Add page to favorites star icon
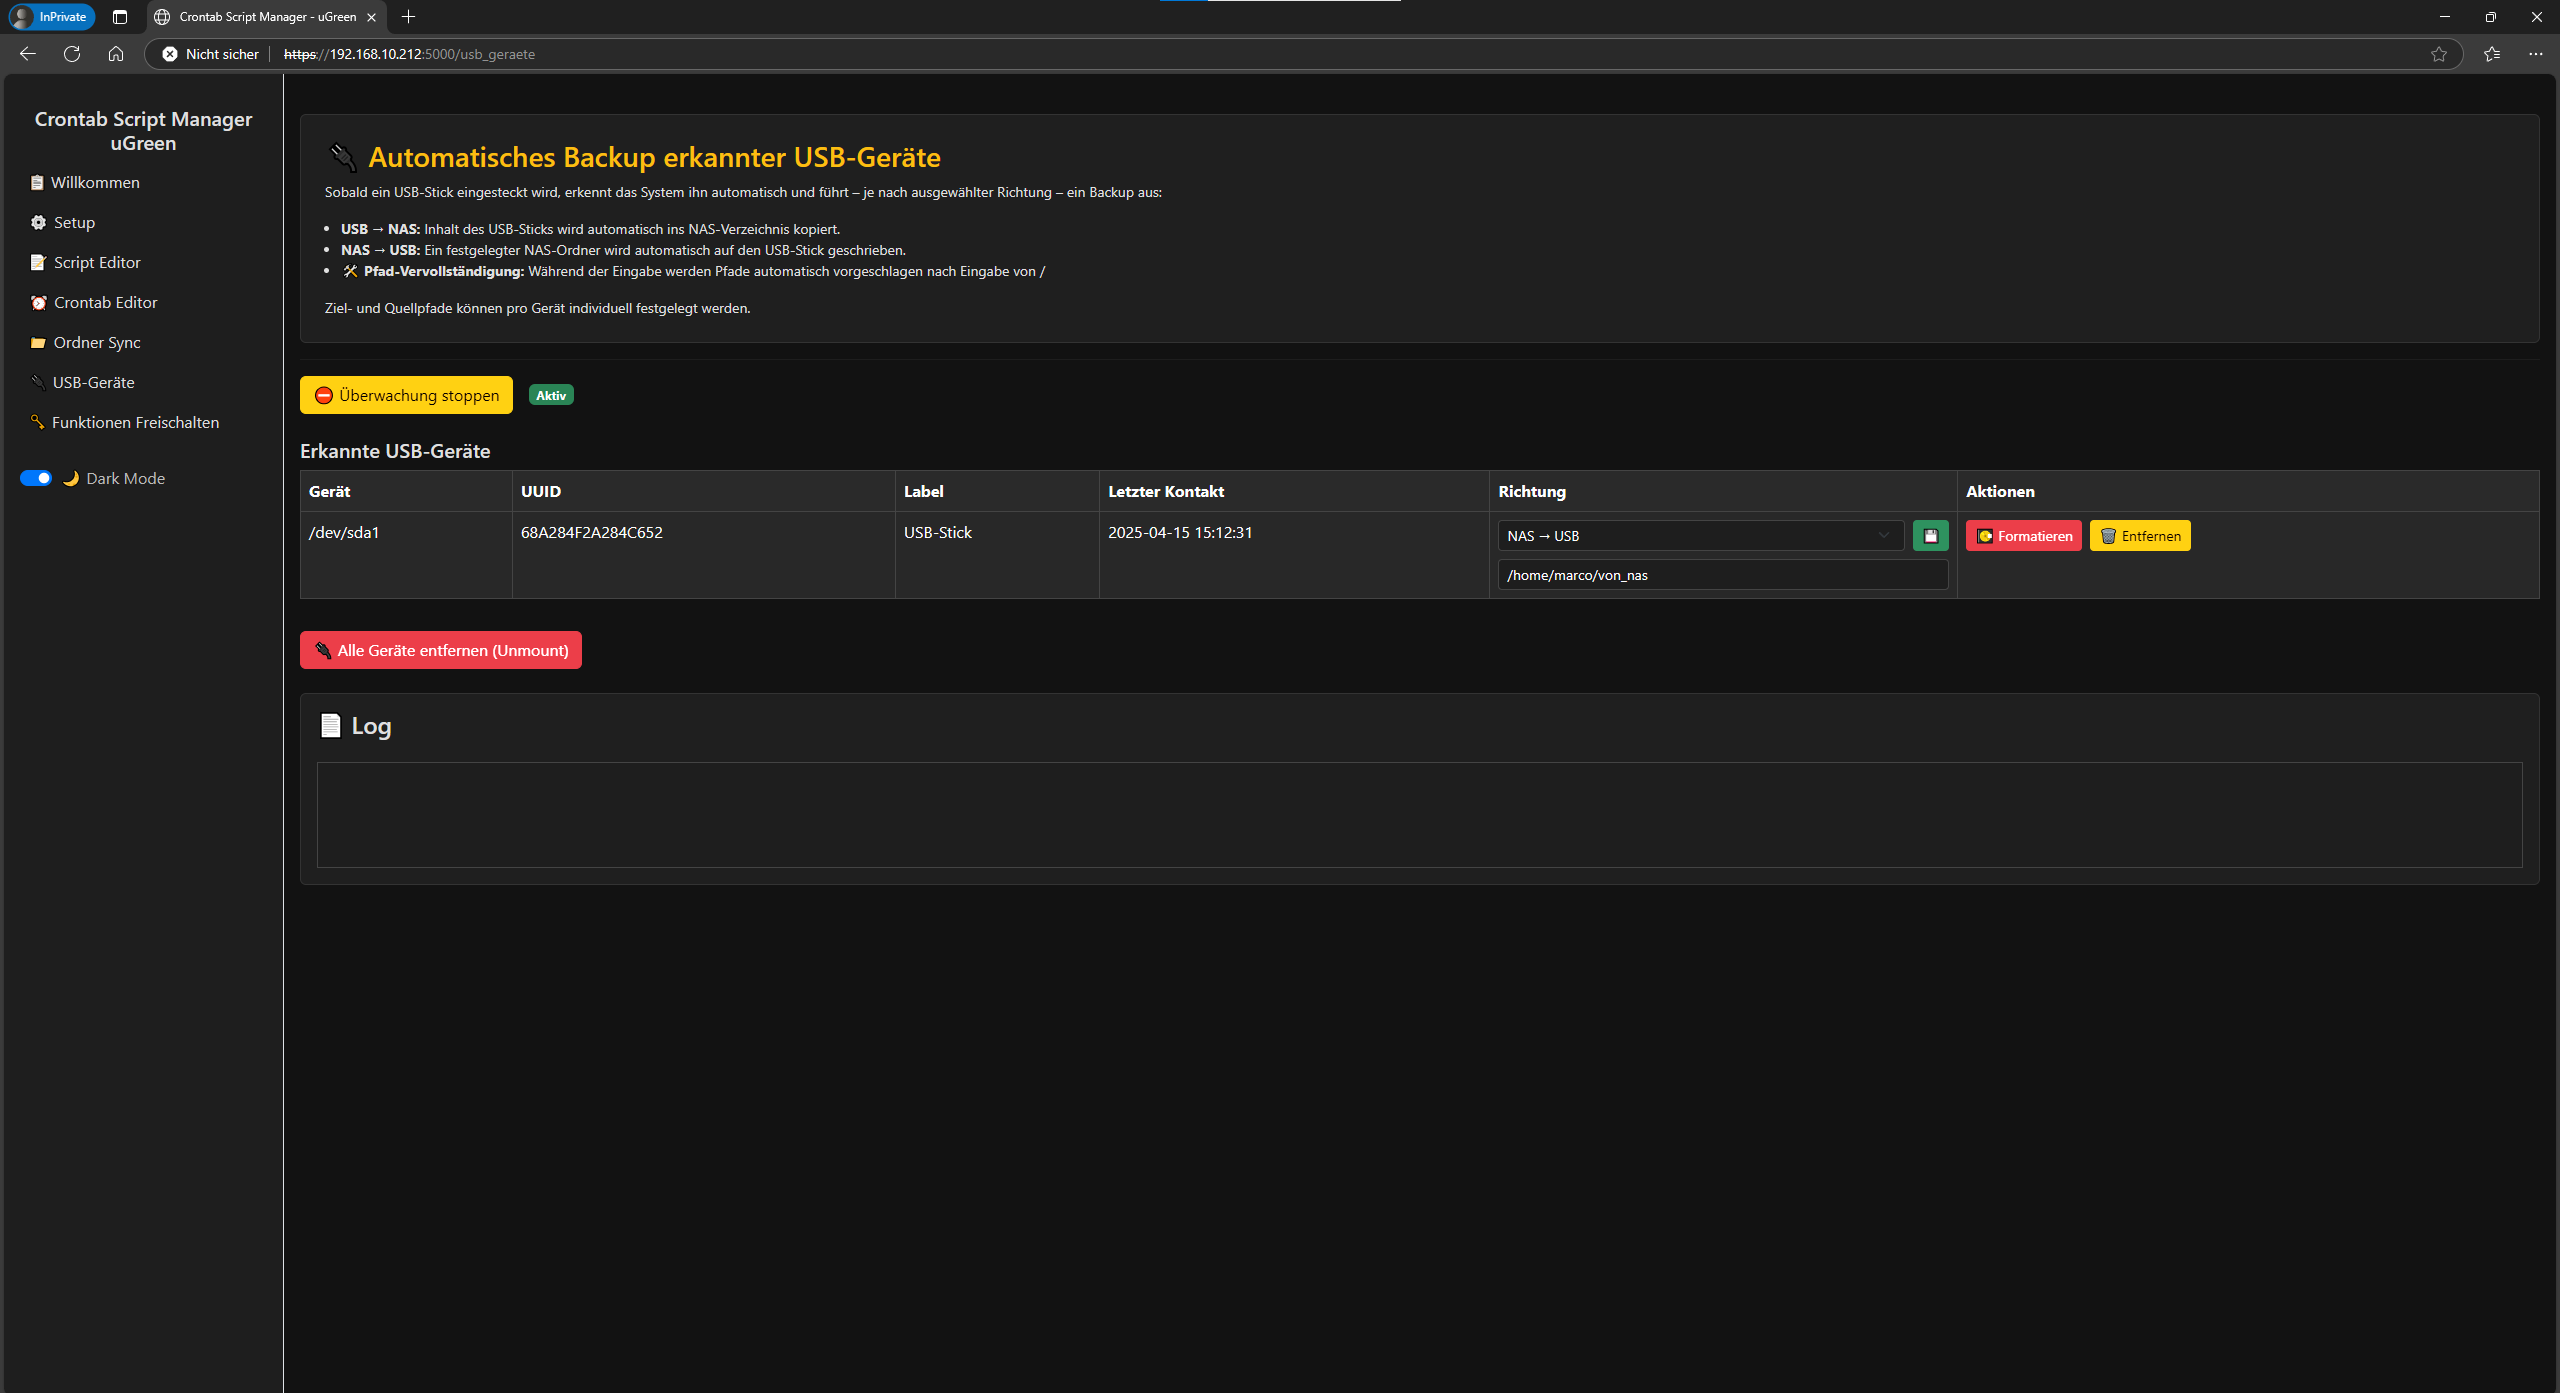Image resolution: width=2560 pixels, height=1393 pixels. [x=2439, y=54]
